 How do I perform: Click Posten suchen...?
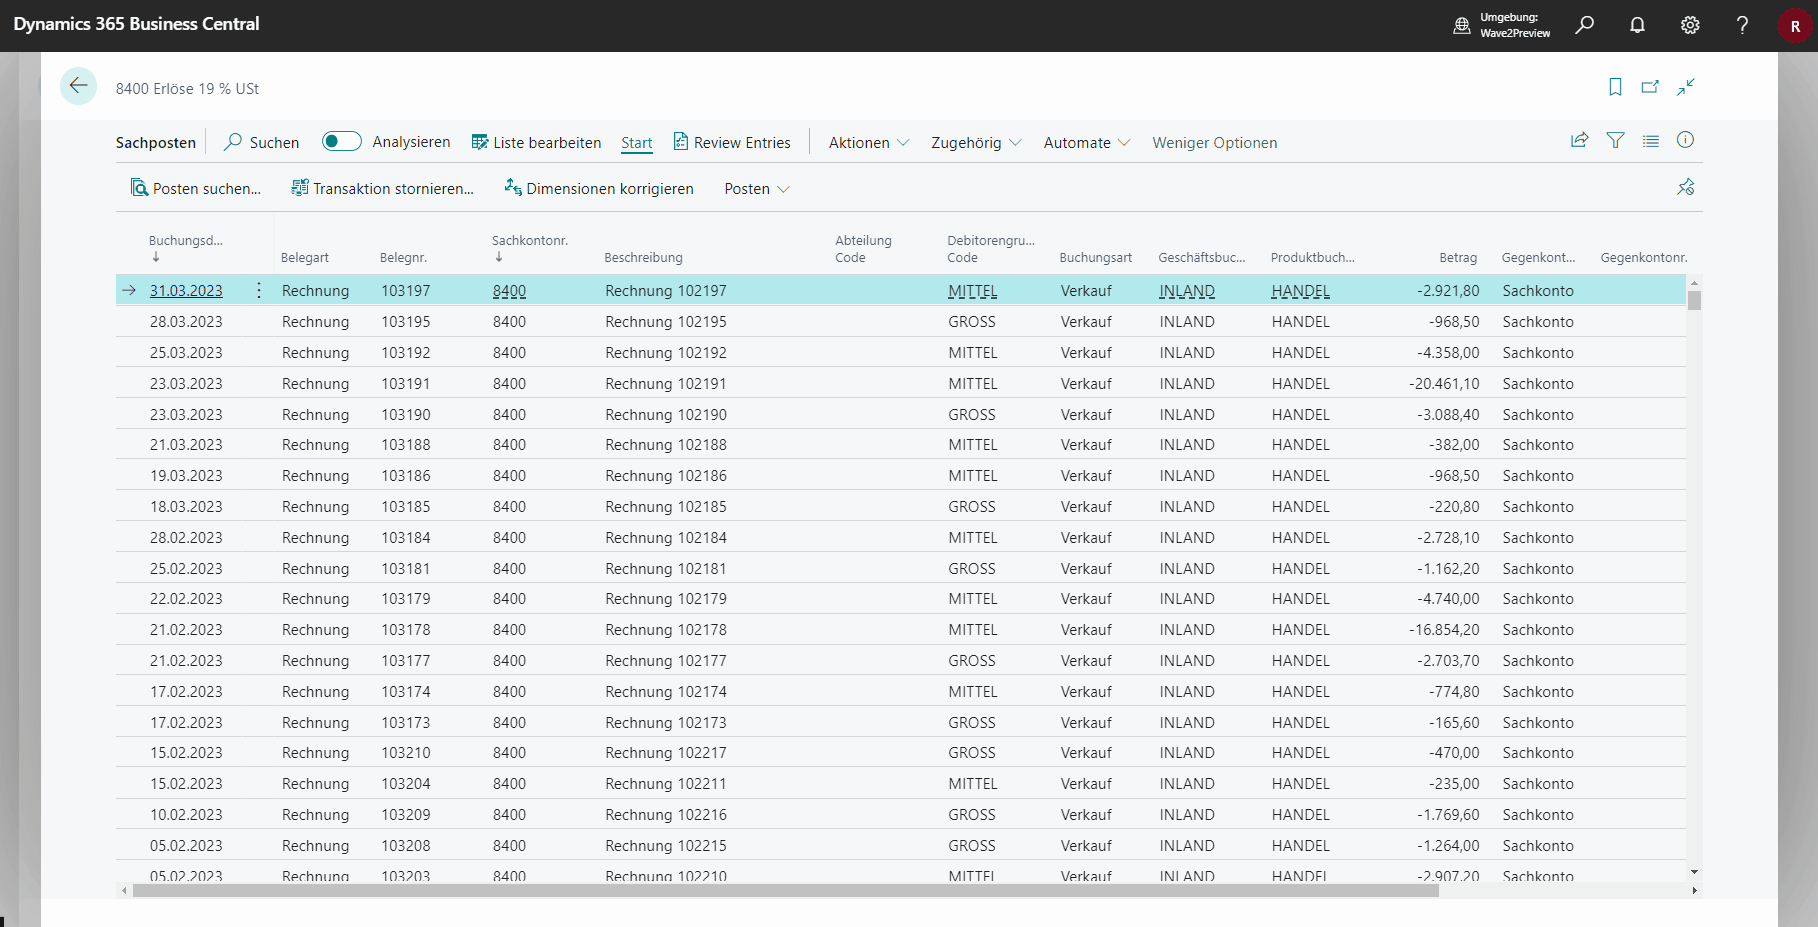click(x=196, y=188)
